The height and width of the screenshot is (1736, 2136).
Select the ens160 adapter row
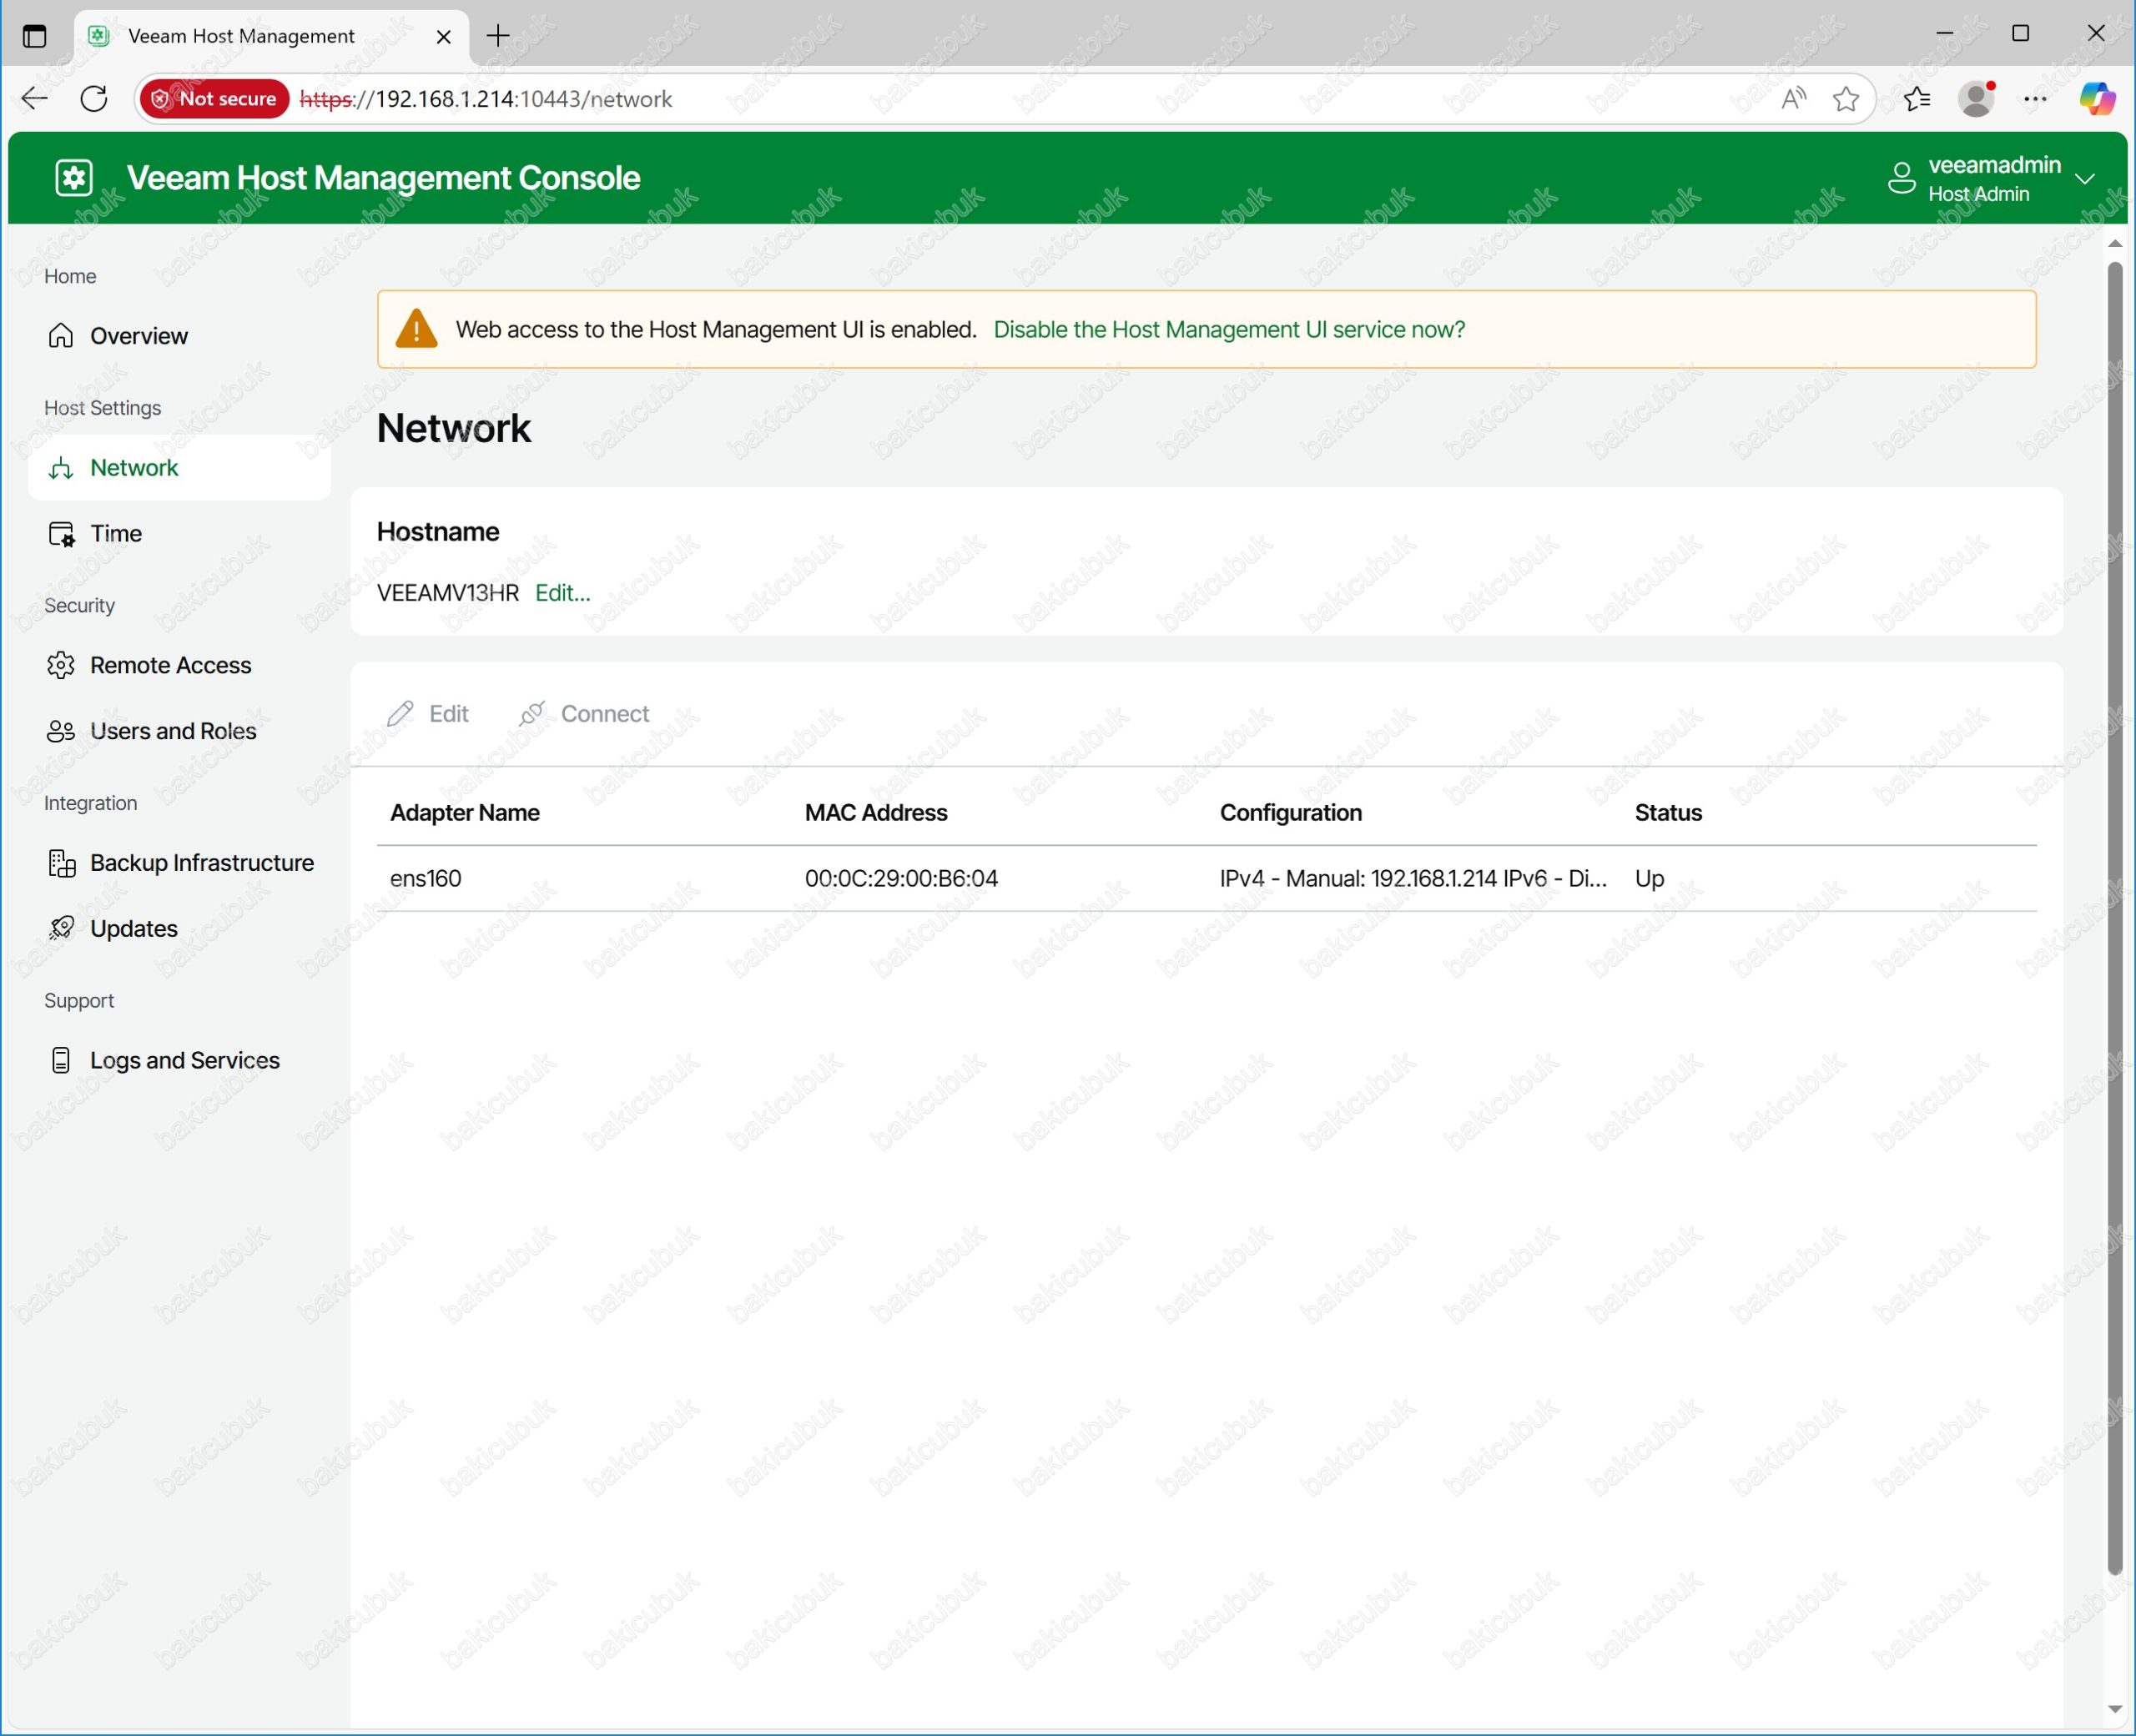click(x=1207, y=878)
